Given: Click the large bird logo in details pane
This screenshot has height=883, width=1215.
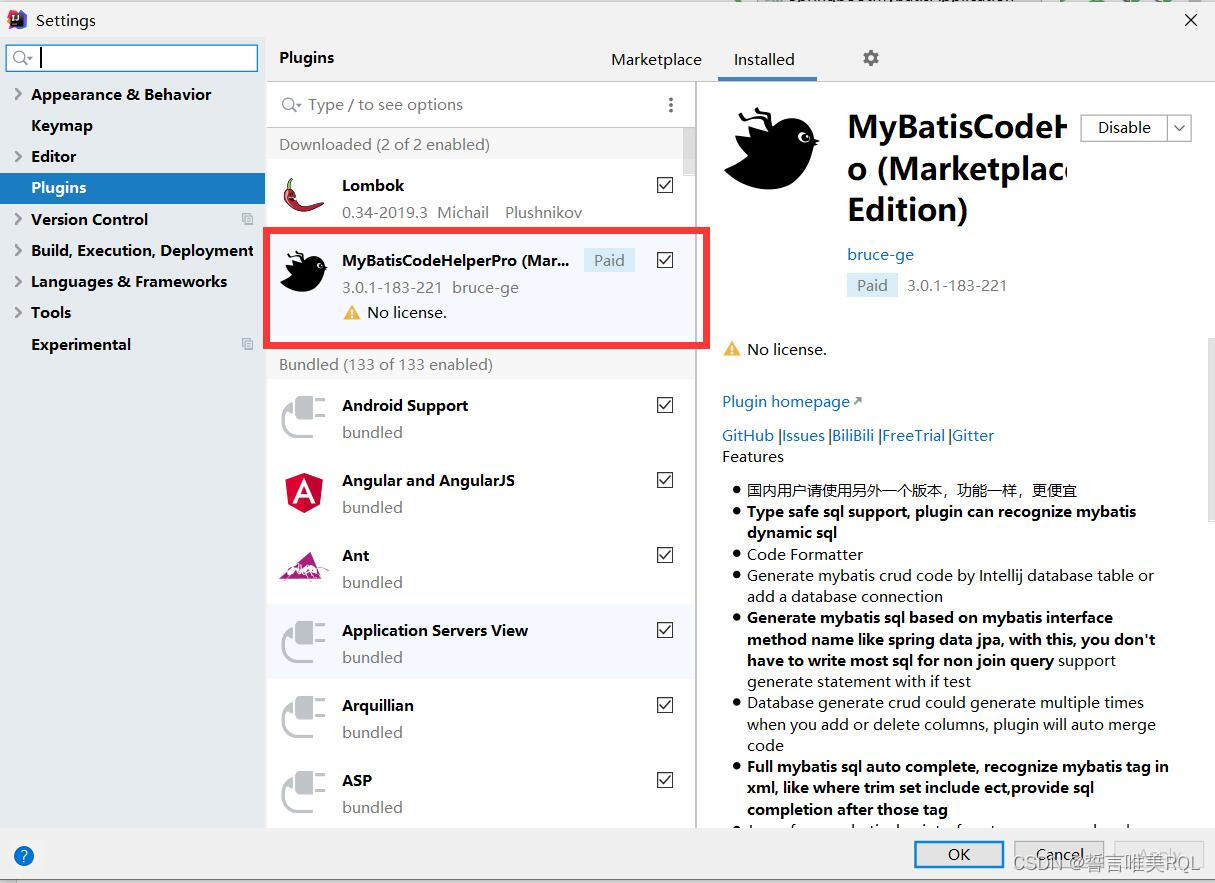Looking at the screenshot, I should pos(771,148).
